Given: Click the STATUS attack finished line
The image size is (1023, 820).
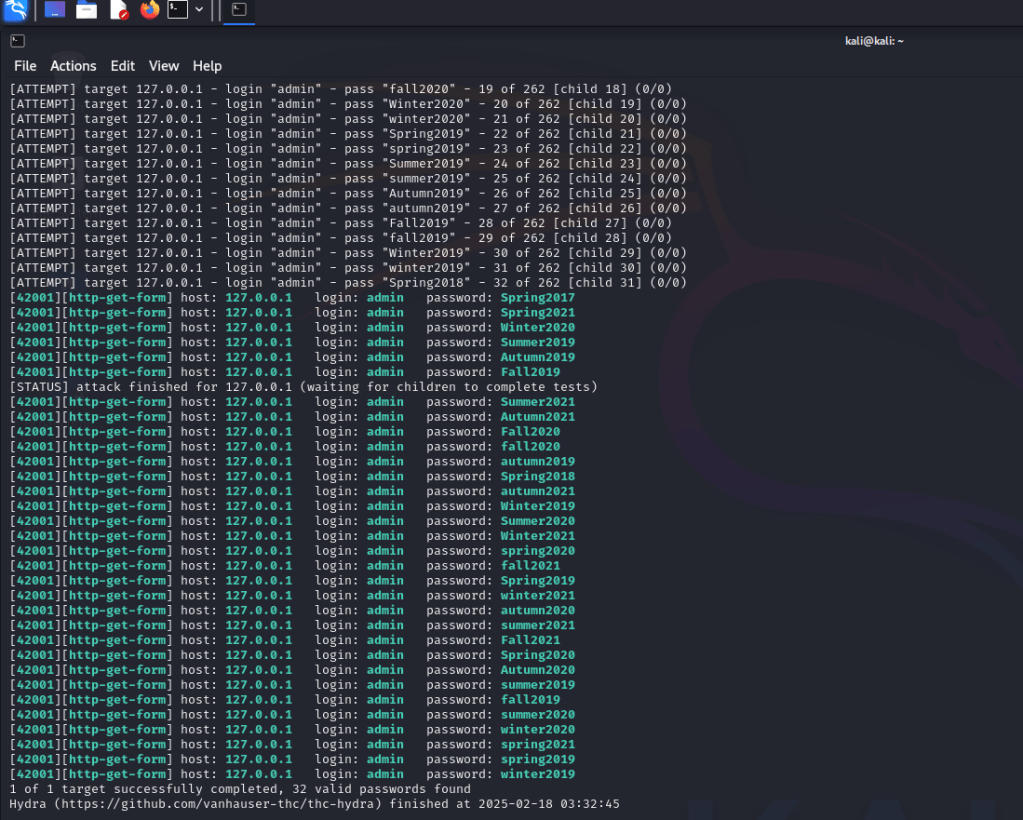Looking at the screenshot, I should (x=303, y=387).
